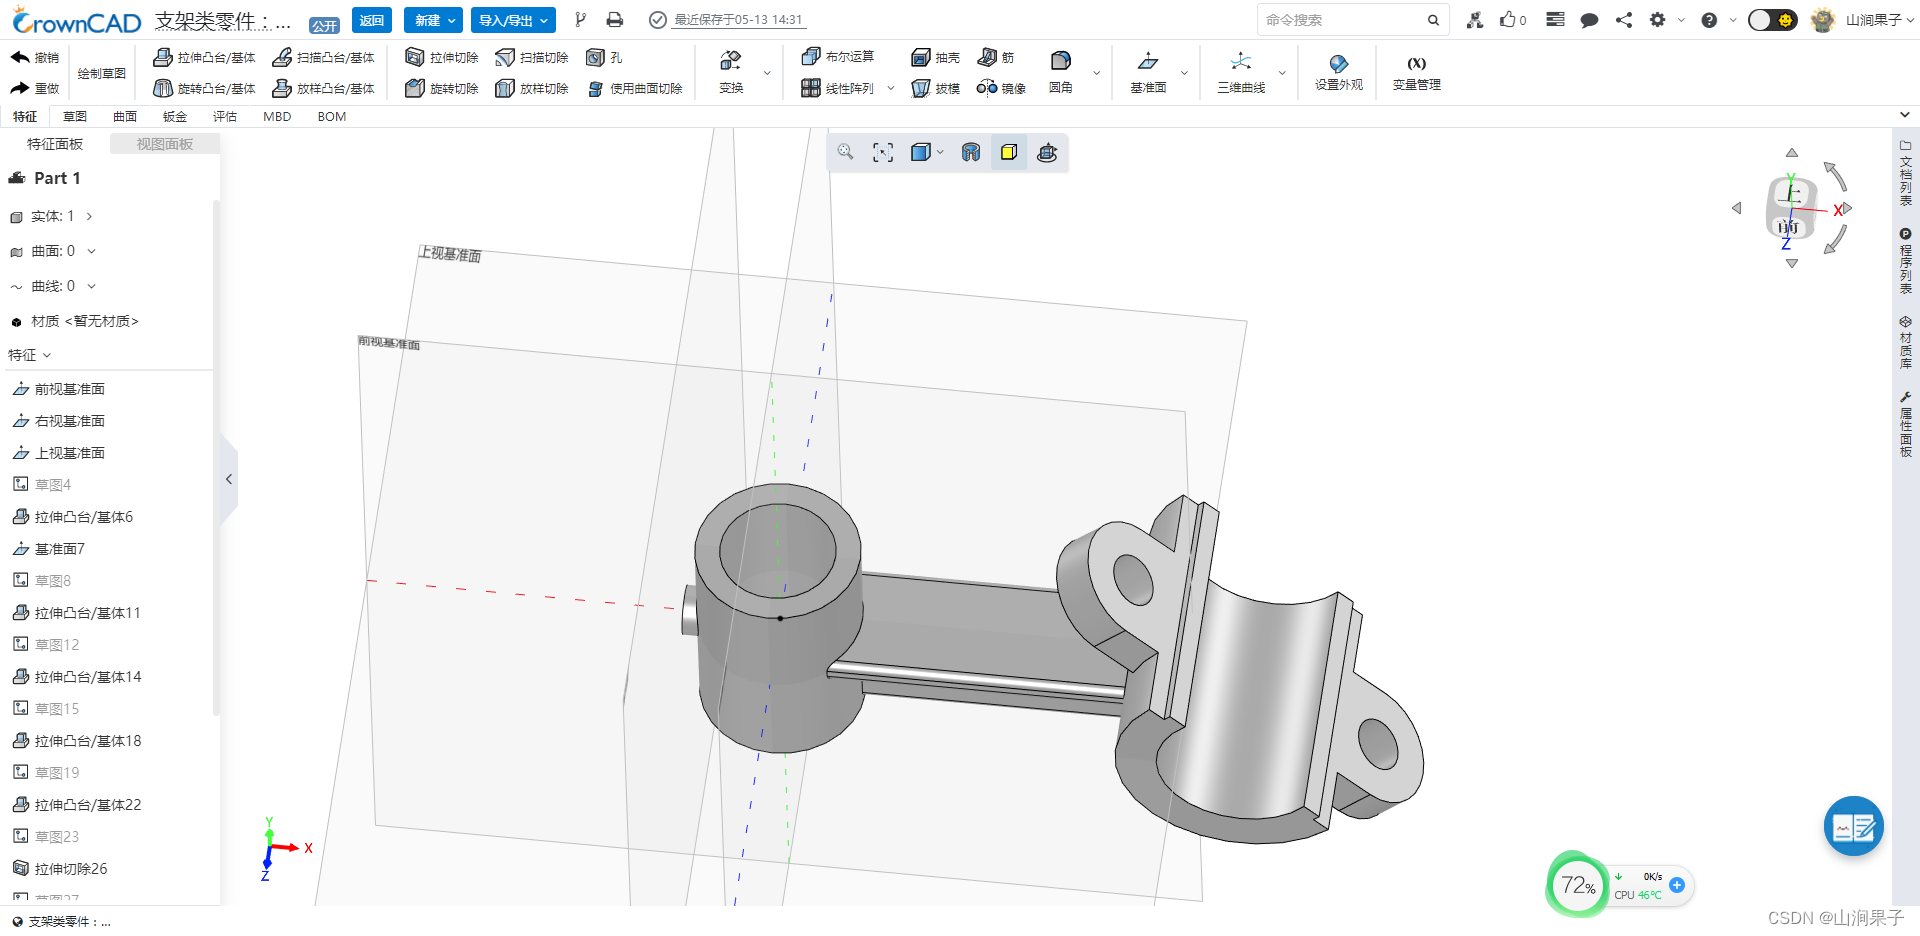Create a 基准面 reference plane

1148,72
